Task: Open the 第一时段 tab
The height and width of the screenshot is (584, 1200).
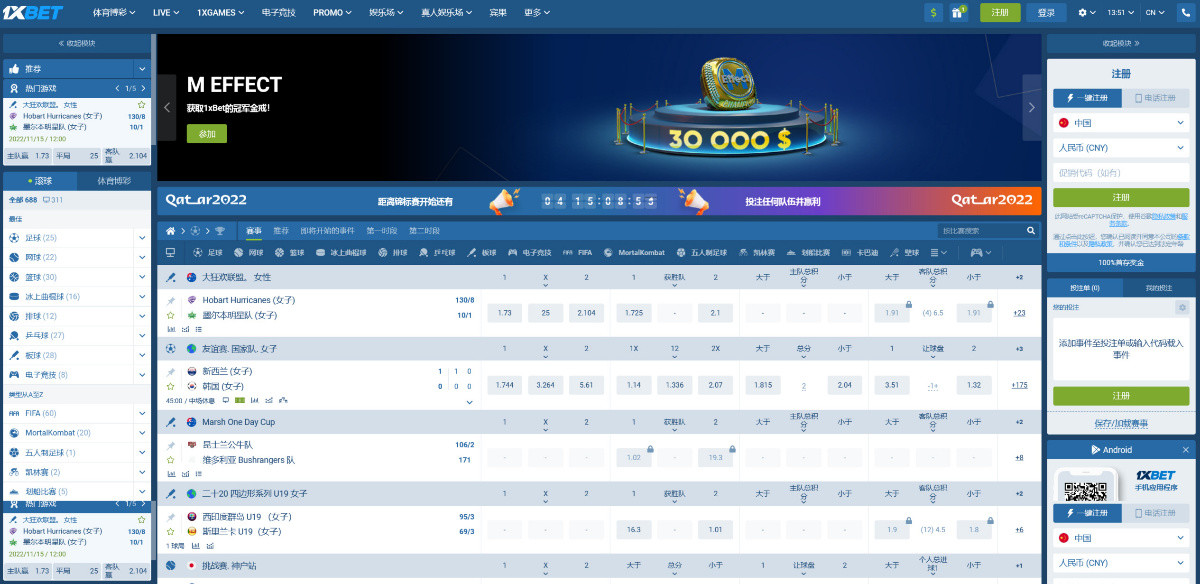Action: point(381,231)
